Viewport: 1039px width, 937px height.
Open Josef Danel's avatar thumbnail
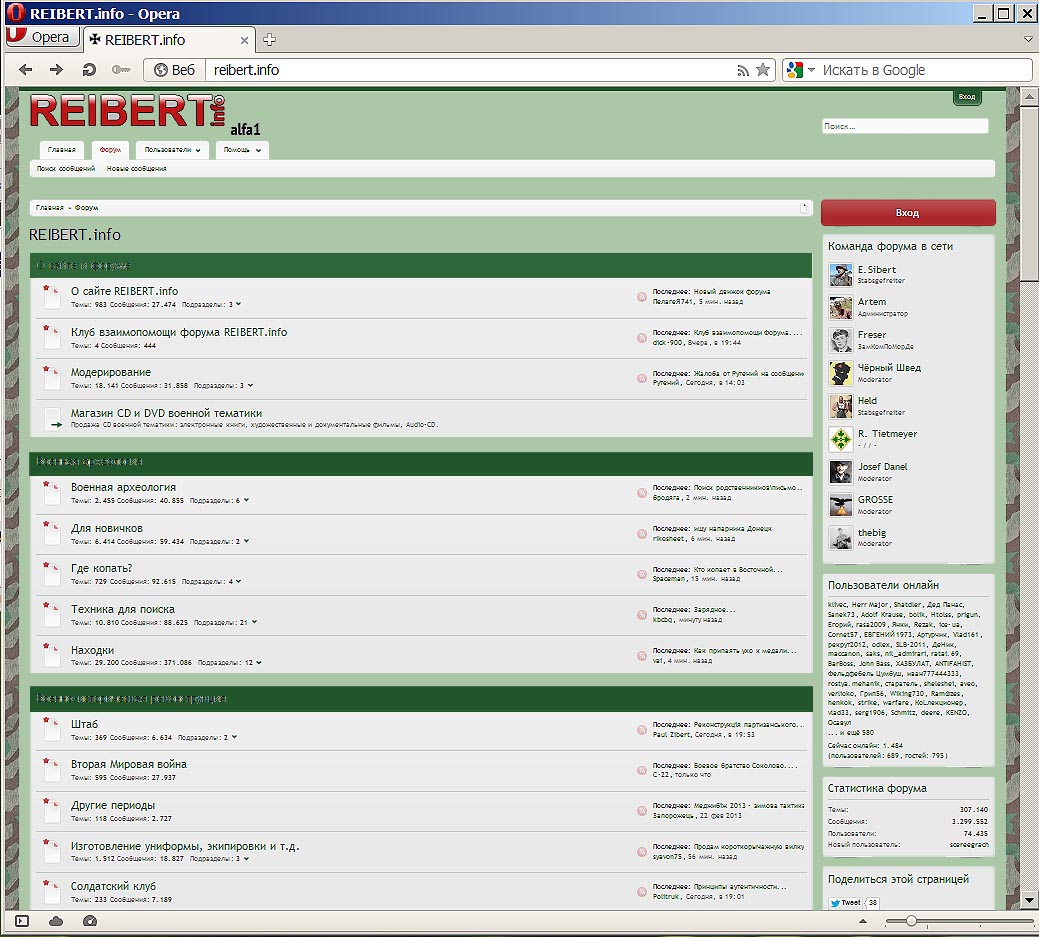pos(841,472)
